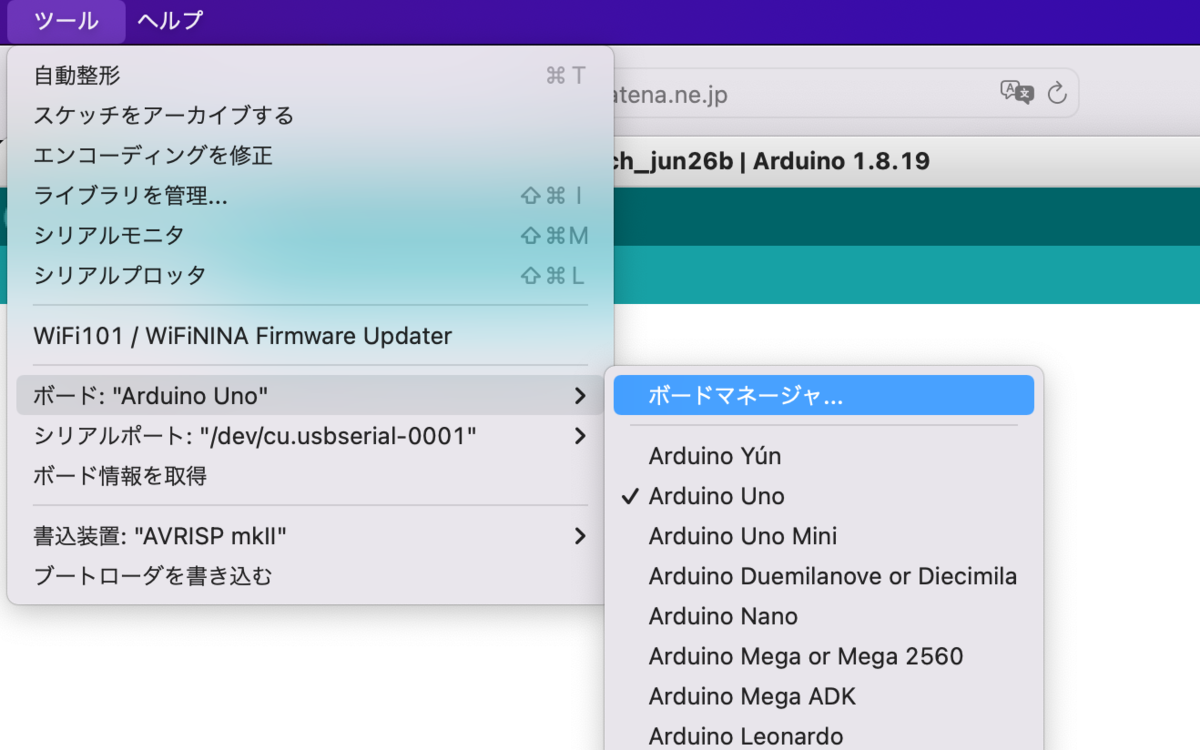Open シリアルプロッタ

(x=310, y=276)
